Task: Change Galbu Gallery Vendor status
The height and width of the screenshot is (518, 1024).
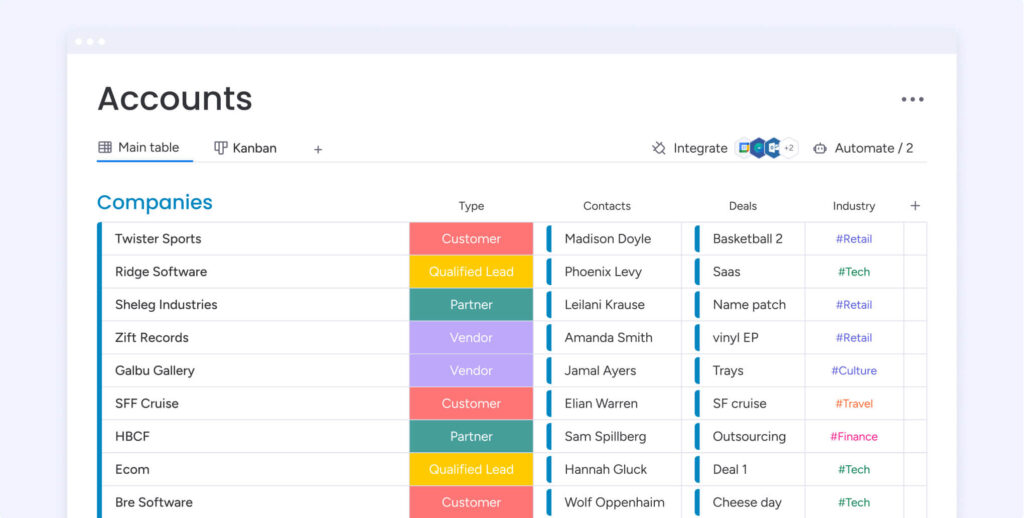Action: (471, 370)
